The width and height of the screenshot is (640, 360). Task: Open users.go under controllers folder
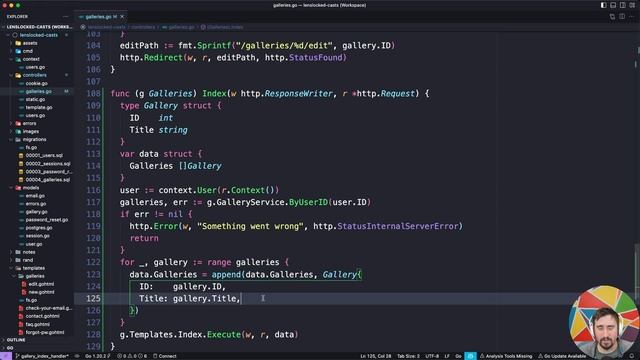tap(35, 116)
